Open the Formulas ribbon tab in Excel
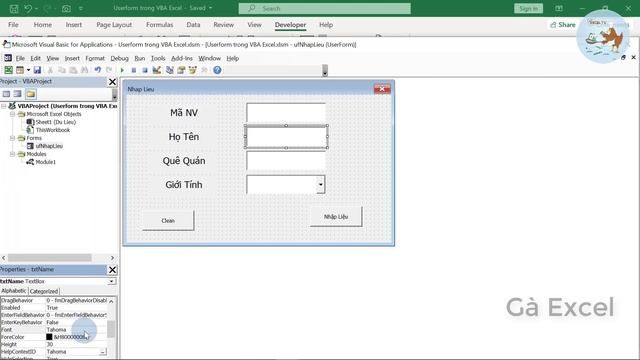This screenshot has height=360, width=640. (160, 25)
